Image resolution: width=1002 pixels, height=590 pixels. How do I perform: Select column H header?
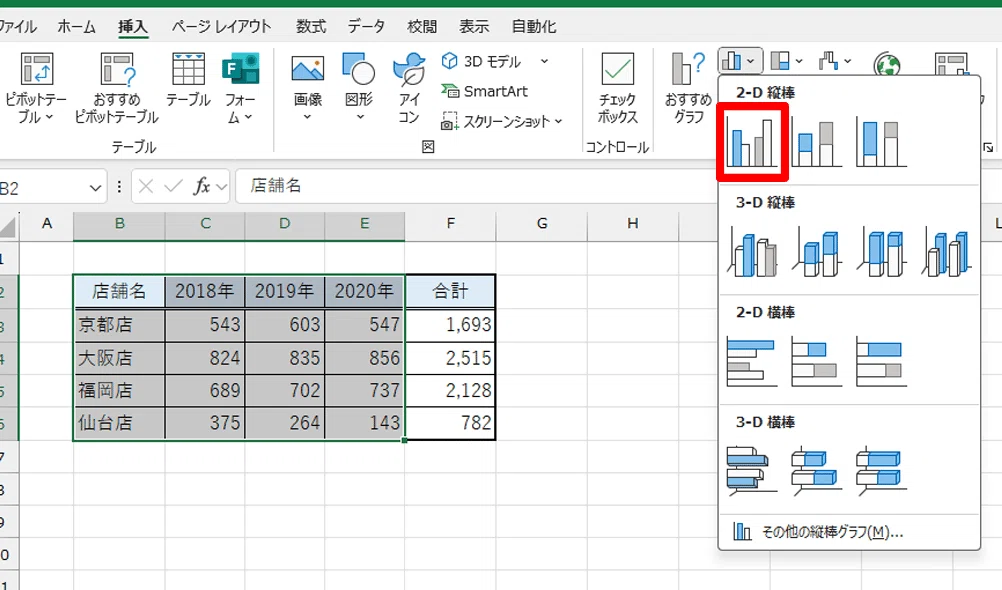(x=633, y=224)
